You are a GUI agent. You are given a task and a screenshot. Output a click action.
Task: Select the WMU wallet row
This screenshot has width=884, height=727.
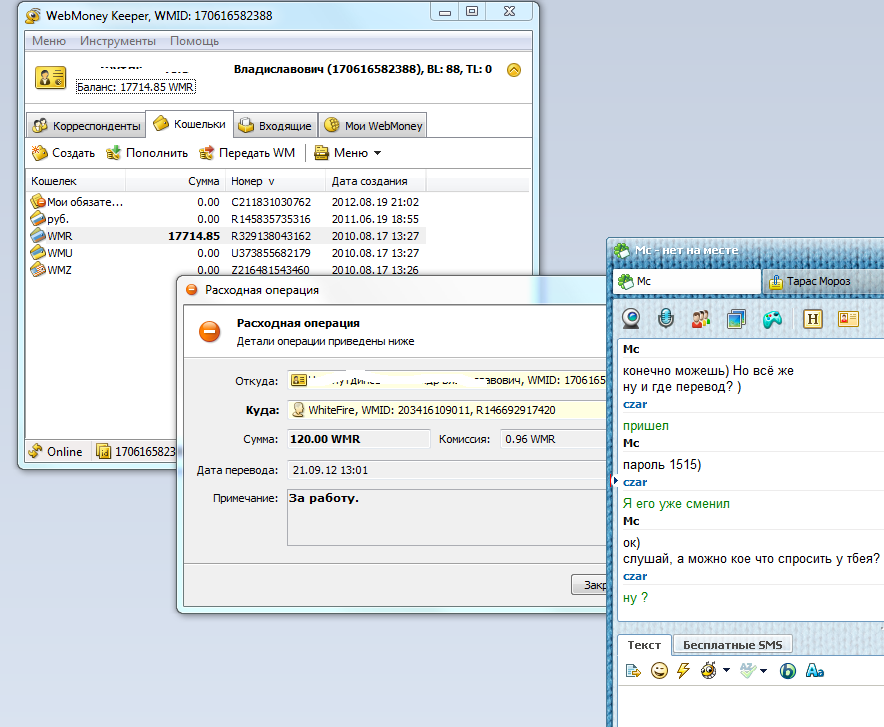click(x=226, y=252)
